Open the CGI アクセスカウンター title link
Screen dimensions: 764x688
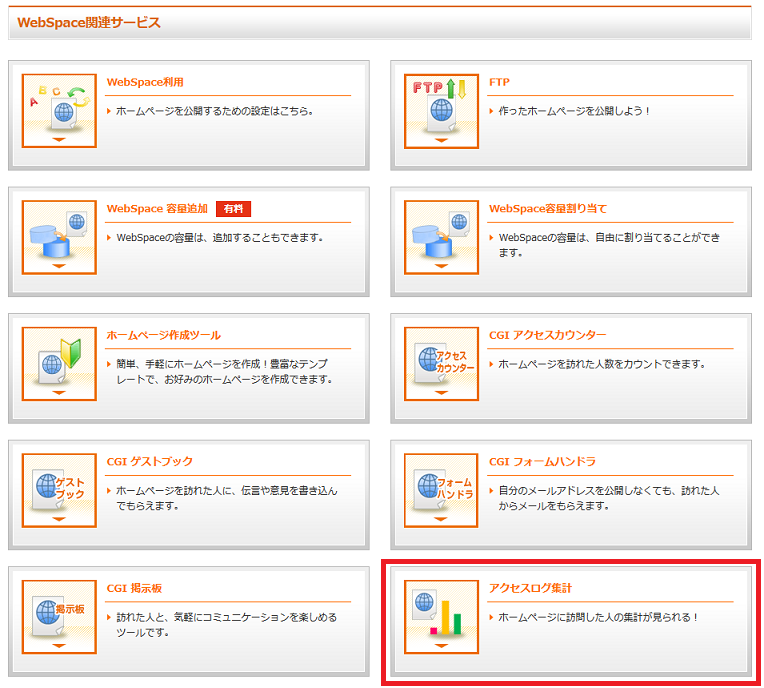click(x=548, y=335)
